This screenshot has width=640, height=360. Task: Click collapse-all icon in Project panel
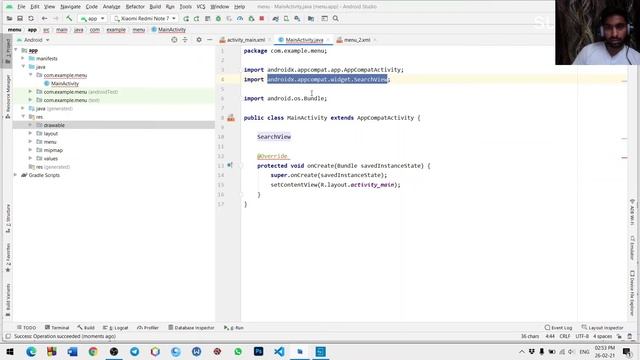point(185,40)
